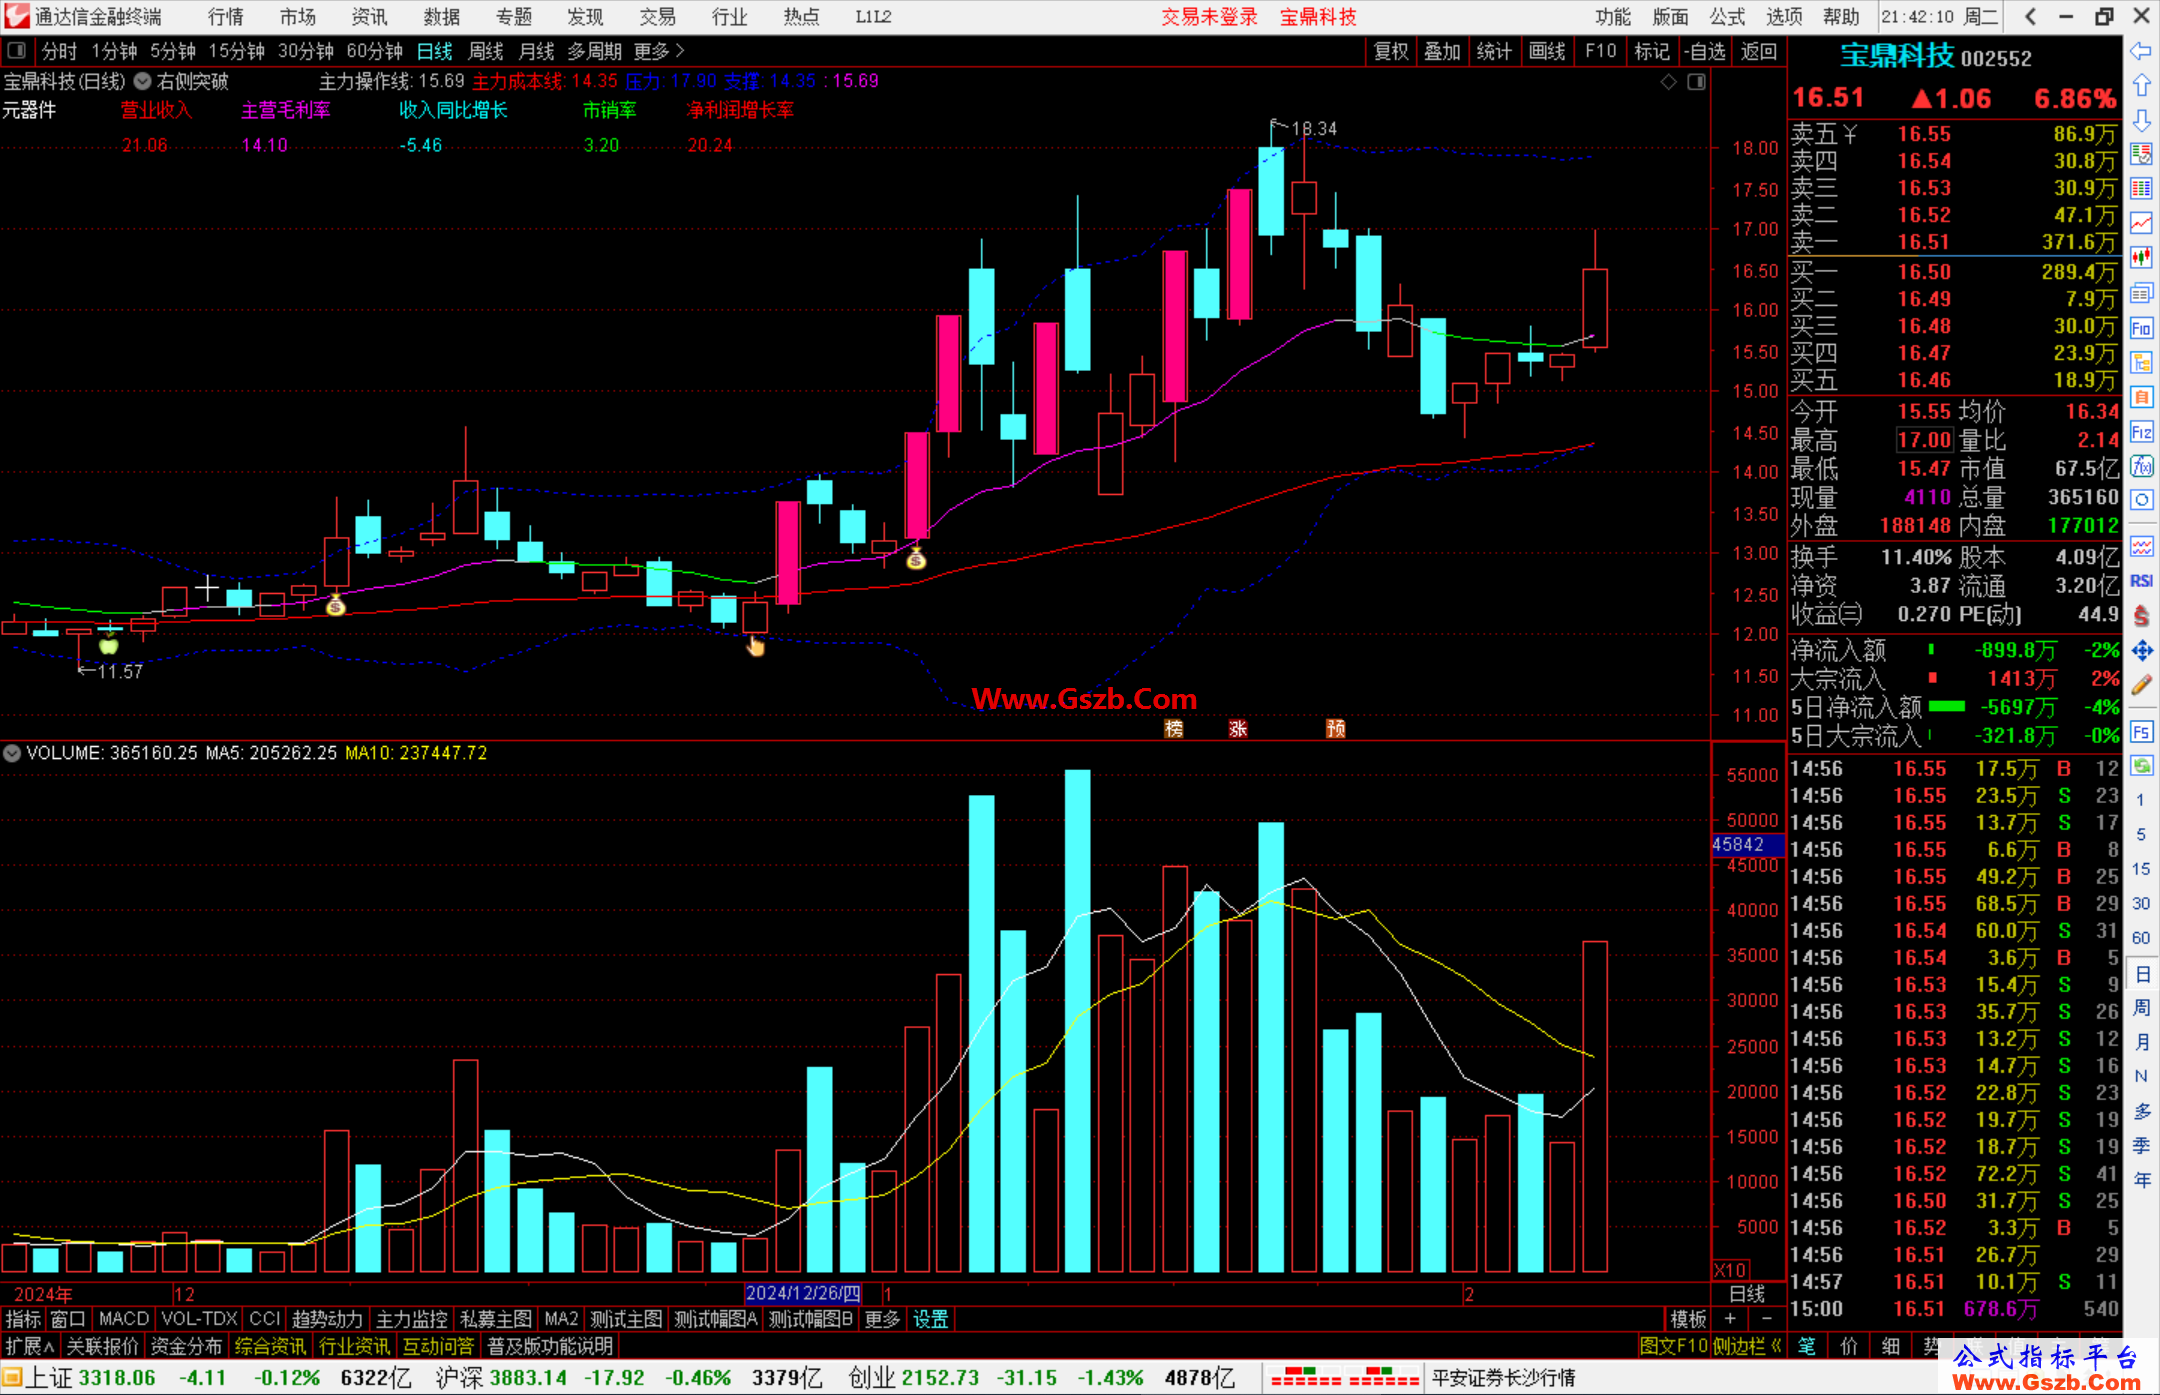Click the up arrow icon in right sidebar
Image resolution: width=2160 pixels, height=1395 pixels.
pyautogui.click(x=2141, y=86)
